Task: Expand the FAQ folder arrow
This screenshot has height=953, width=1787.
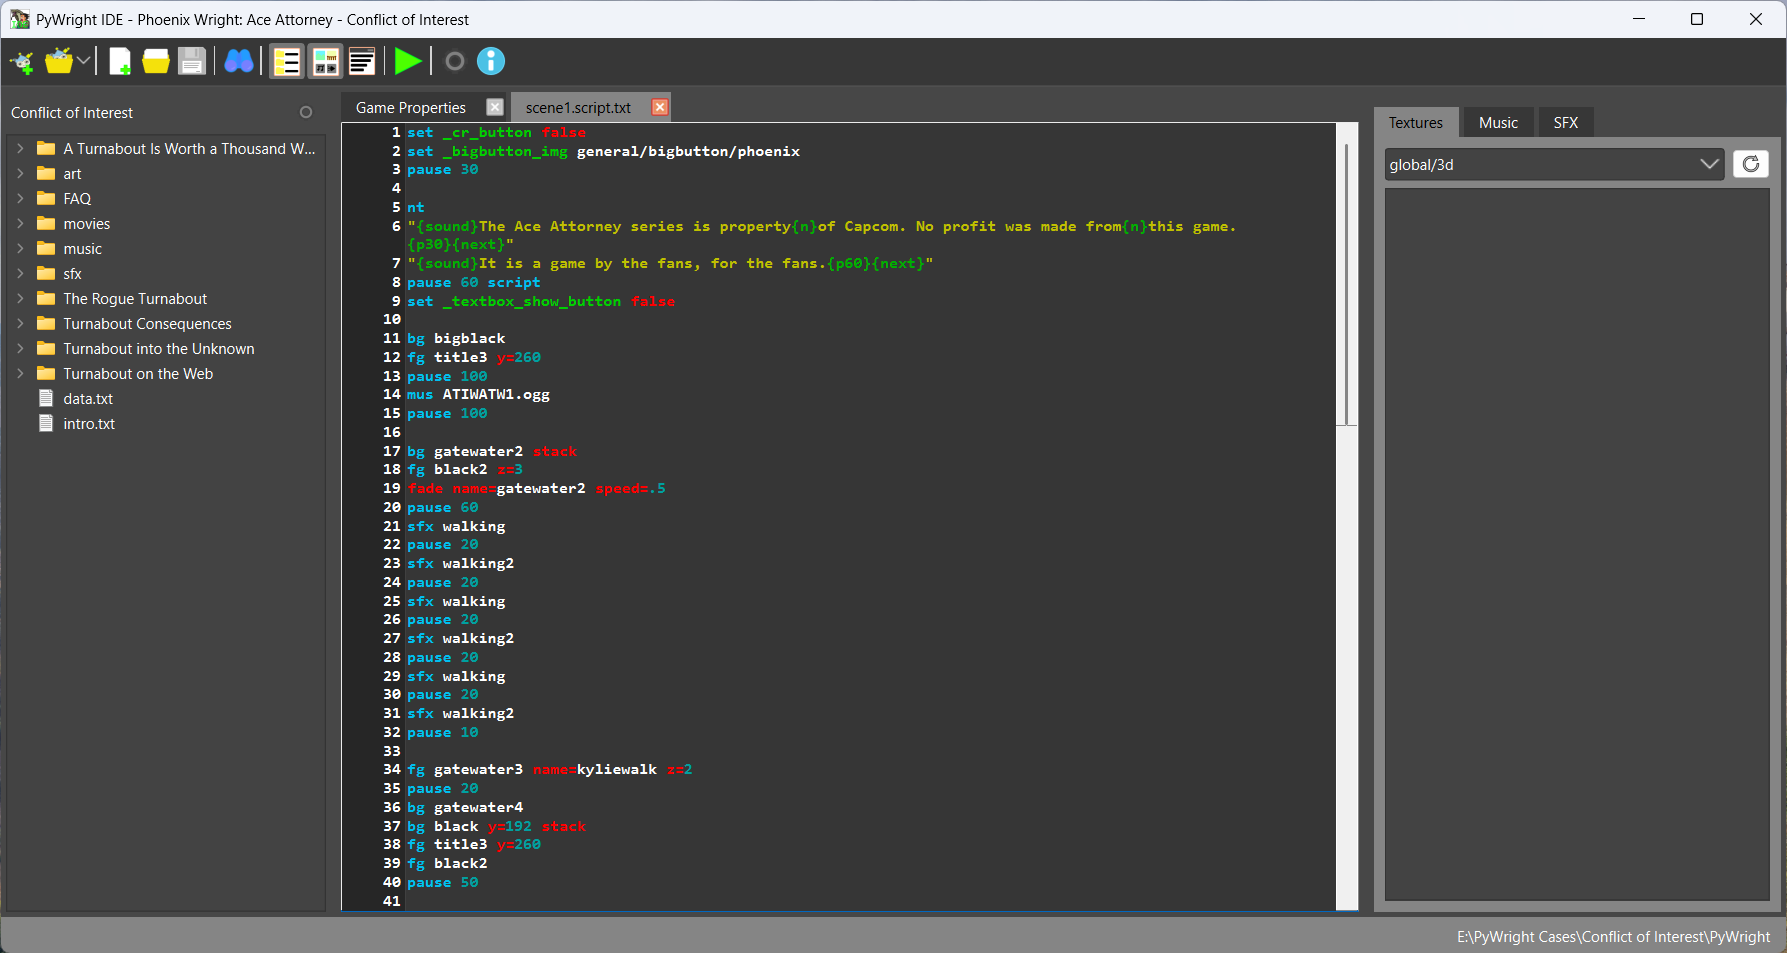Action: (20, 198)
